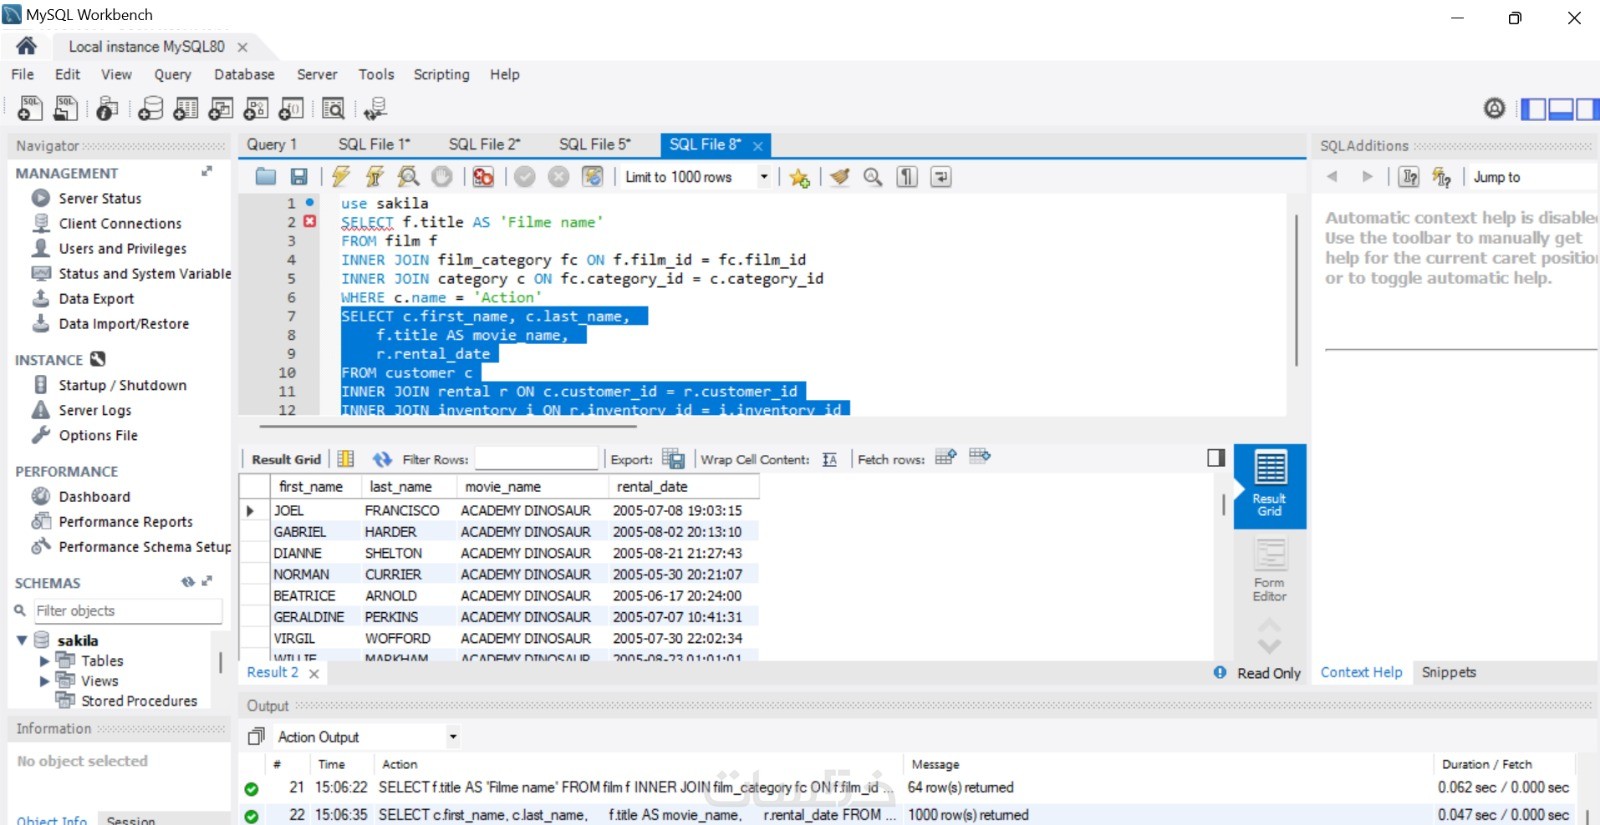Toggle auto-commit mode
Image resolution: width=1600 pixels, height=825 pixels.
(593, 177)
